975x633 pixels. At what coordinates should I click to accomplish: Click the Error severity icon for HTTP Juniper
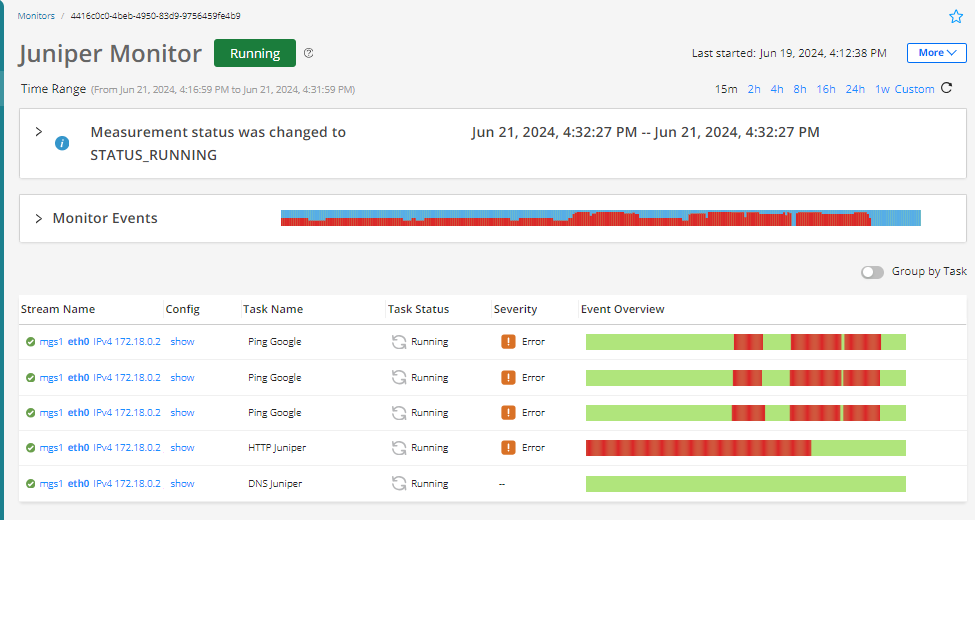[x=508, y=448]
